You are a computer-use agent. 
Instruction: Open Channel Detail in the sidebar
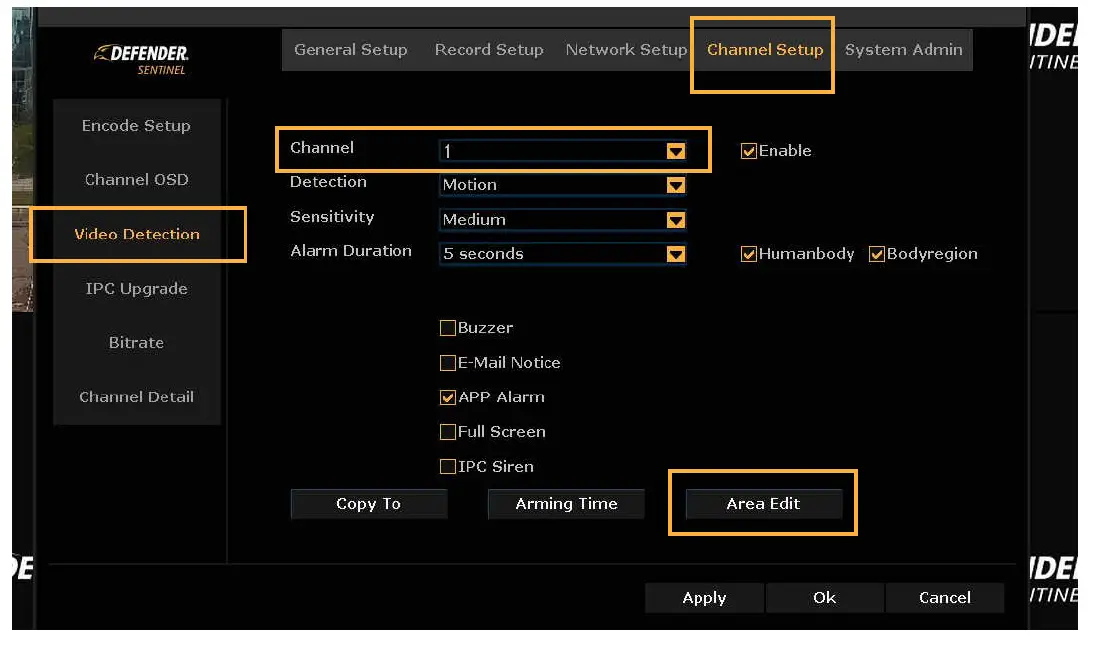[137, 397]
